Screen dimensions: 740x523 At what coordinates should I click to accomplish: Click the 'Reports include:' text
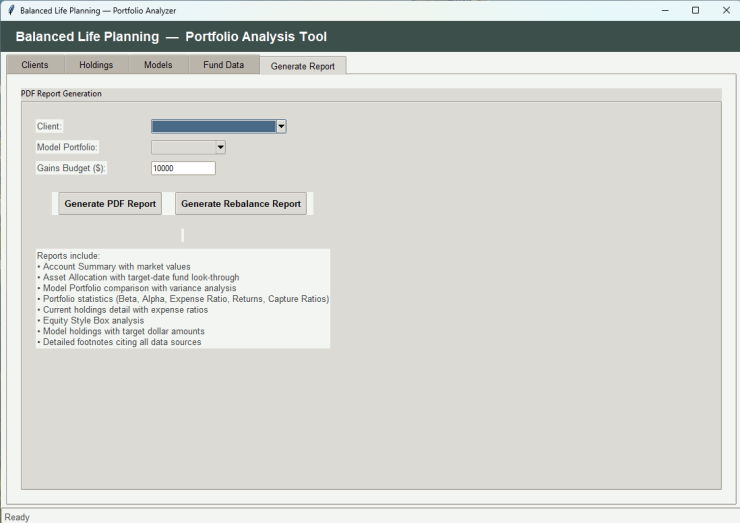tap(68, 256)
